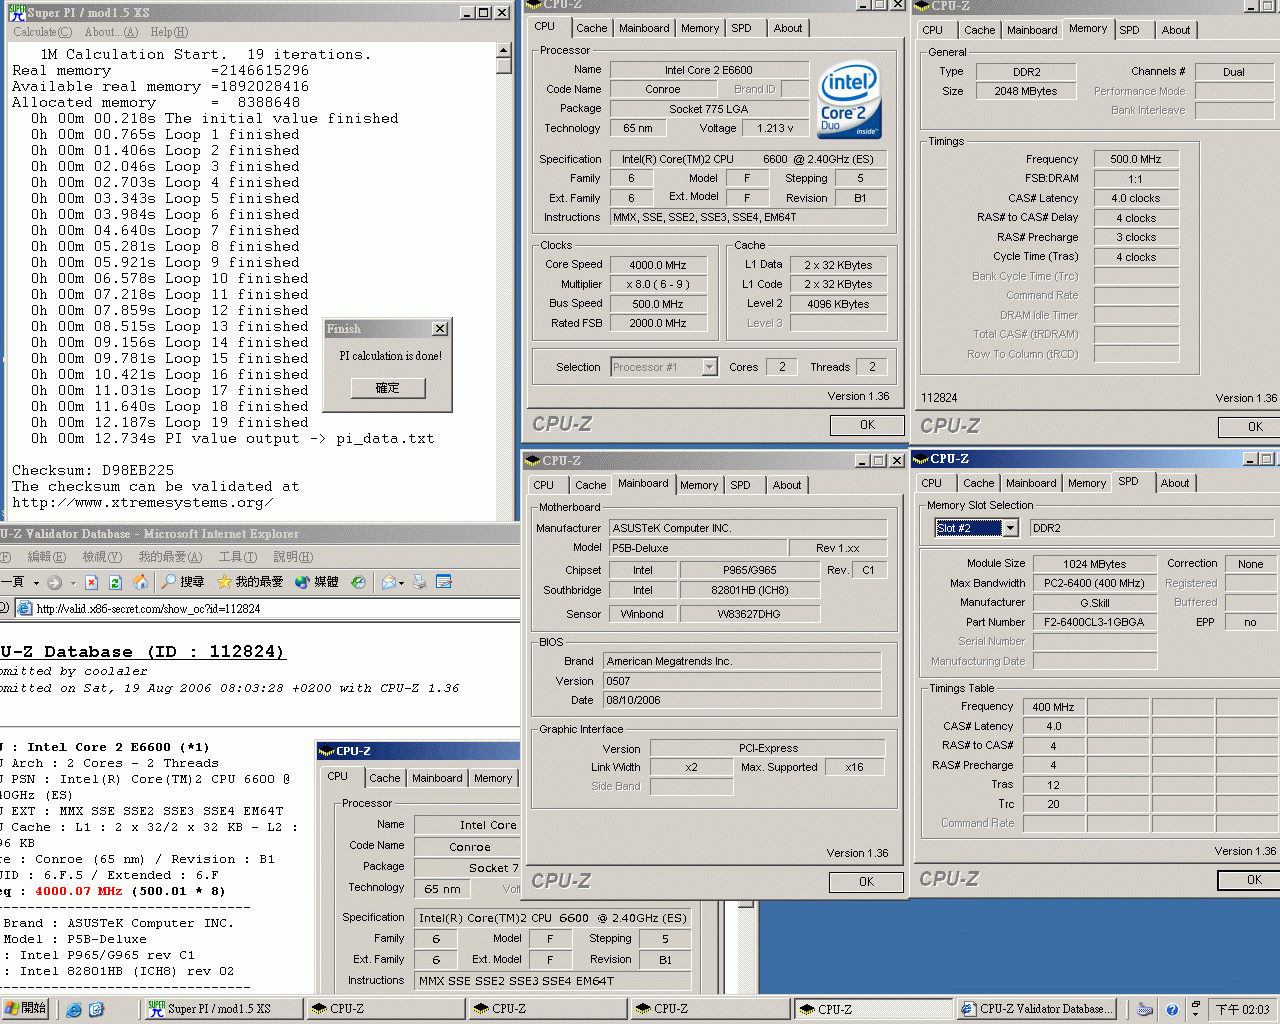Click the P5B-Deluxe model field in Mainboard window

(x=697, y=548)
